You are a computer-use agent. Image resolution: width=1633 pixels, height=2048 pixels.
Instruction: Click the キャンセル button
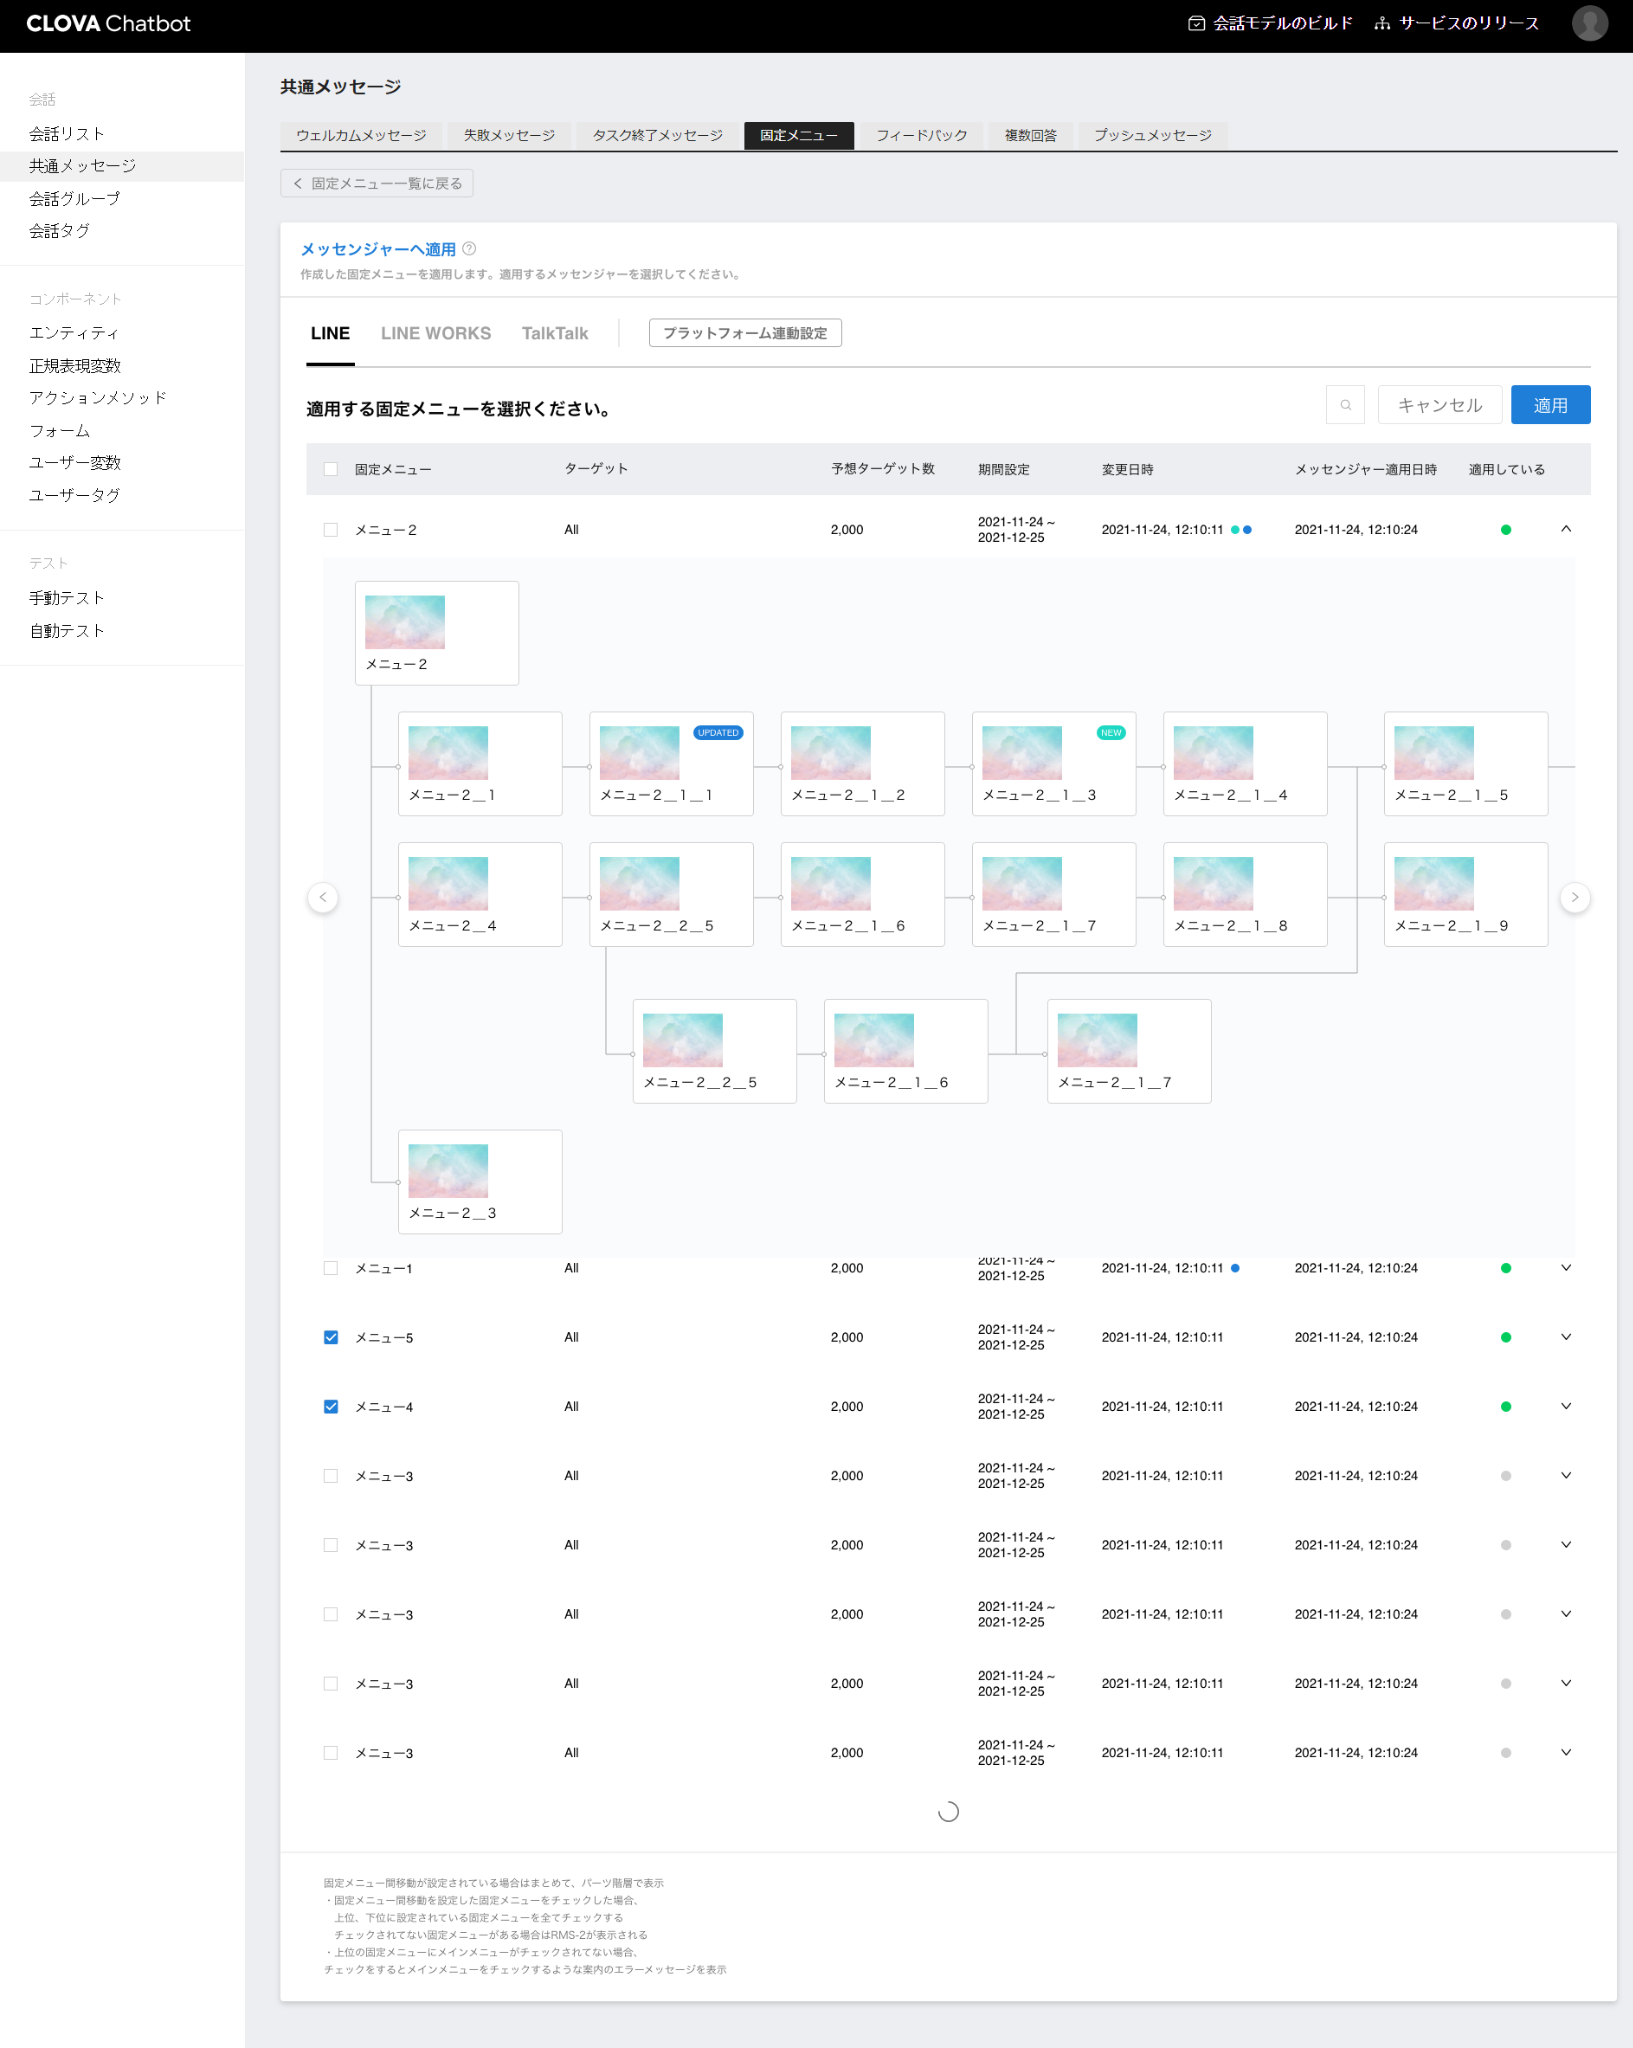pyautogui.click(x=1439, y=405)
